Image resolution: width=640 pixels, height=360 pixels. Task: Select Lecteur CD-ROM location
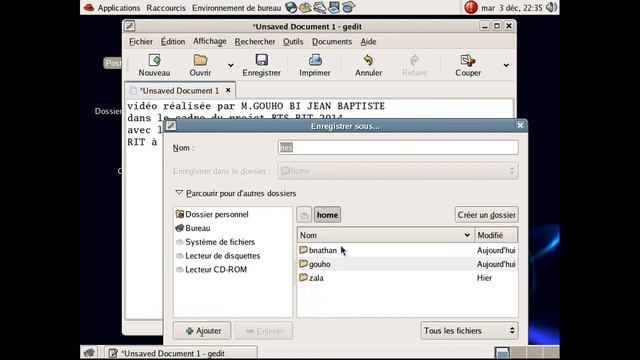pos(211,270)
